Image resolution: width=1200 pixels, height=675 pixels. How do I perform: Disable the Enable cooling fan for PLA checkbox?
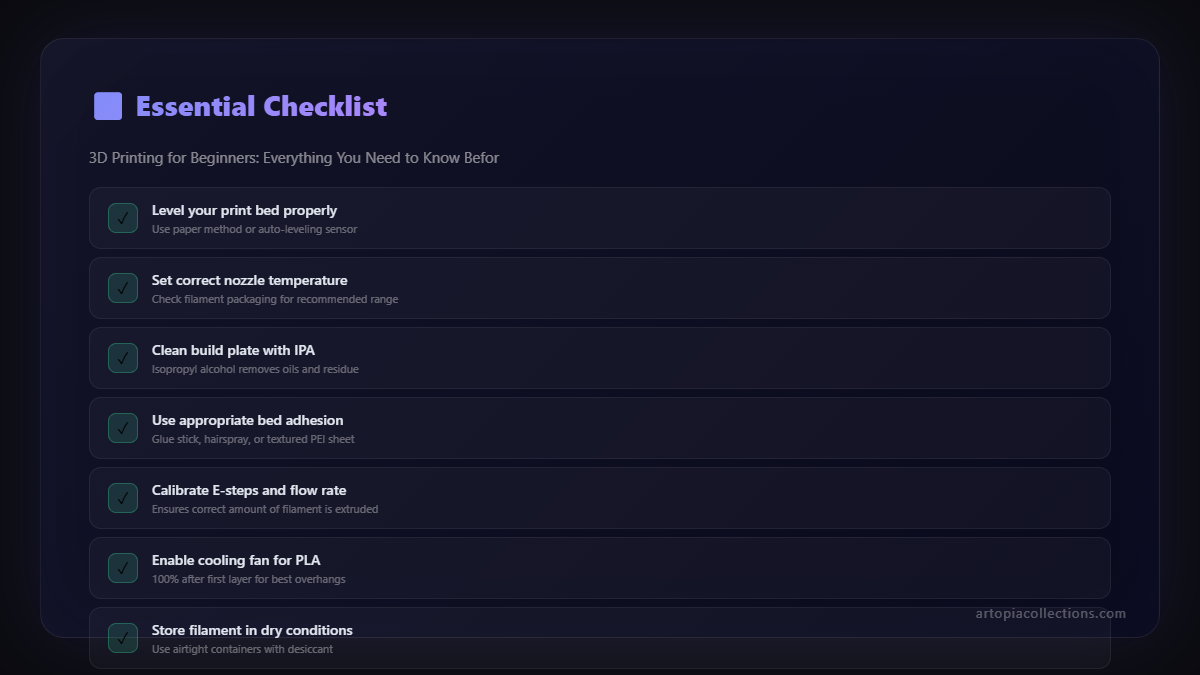point(123,568)
